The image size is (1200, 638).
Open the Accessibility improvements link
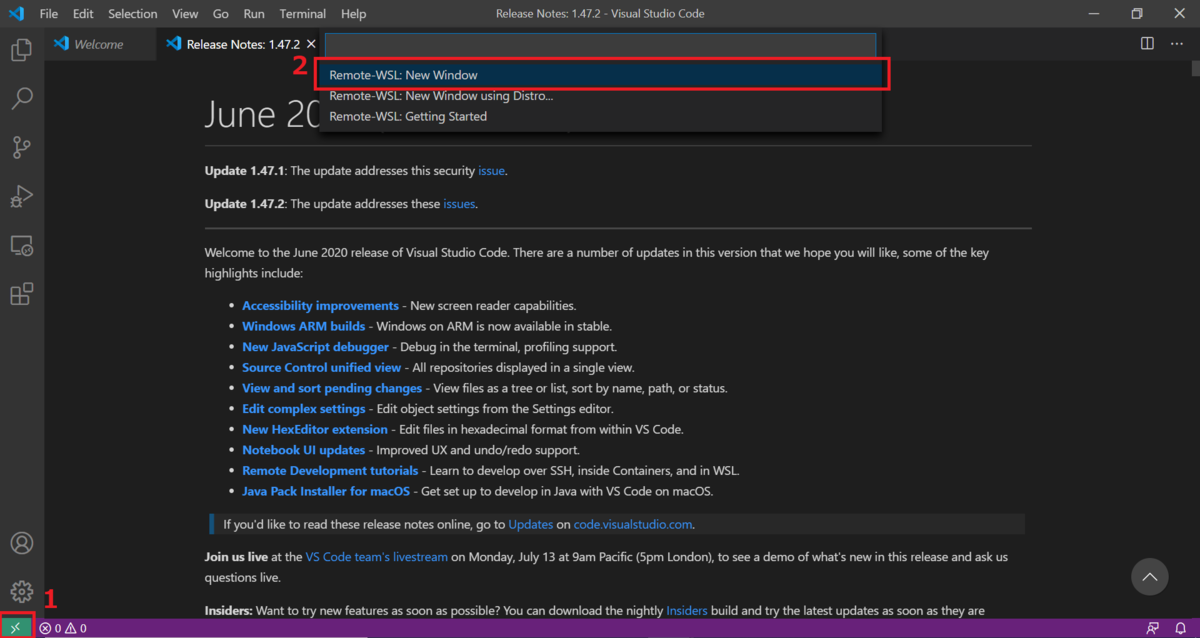point(320,305)
